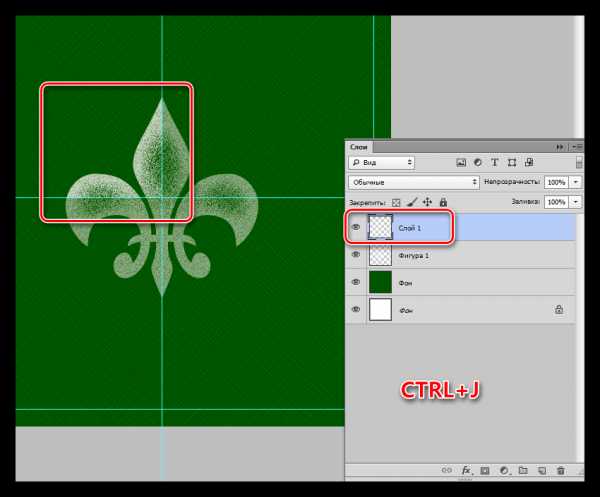The image size is (600, 497).
Task: Click the lock transparent pixels icon
Action: pos(396,202)
